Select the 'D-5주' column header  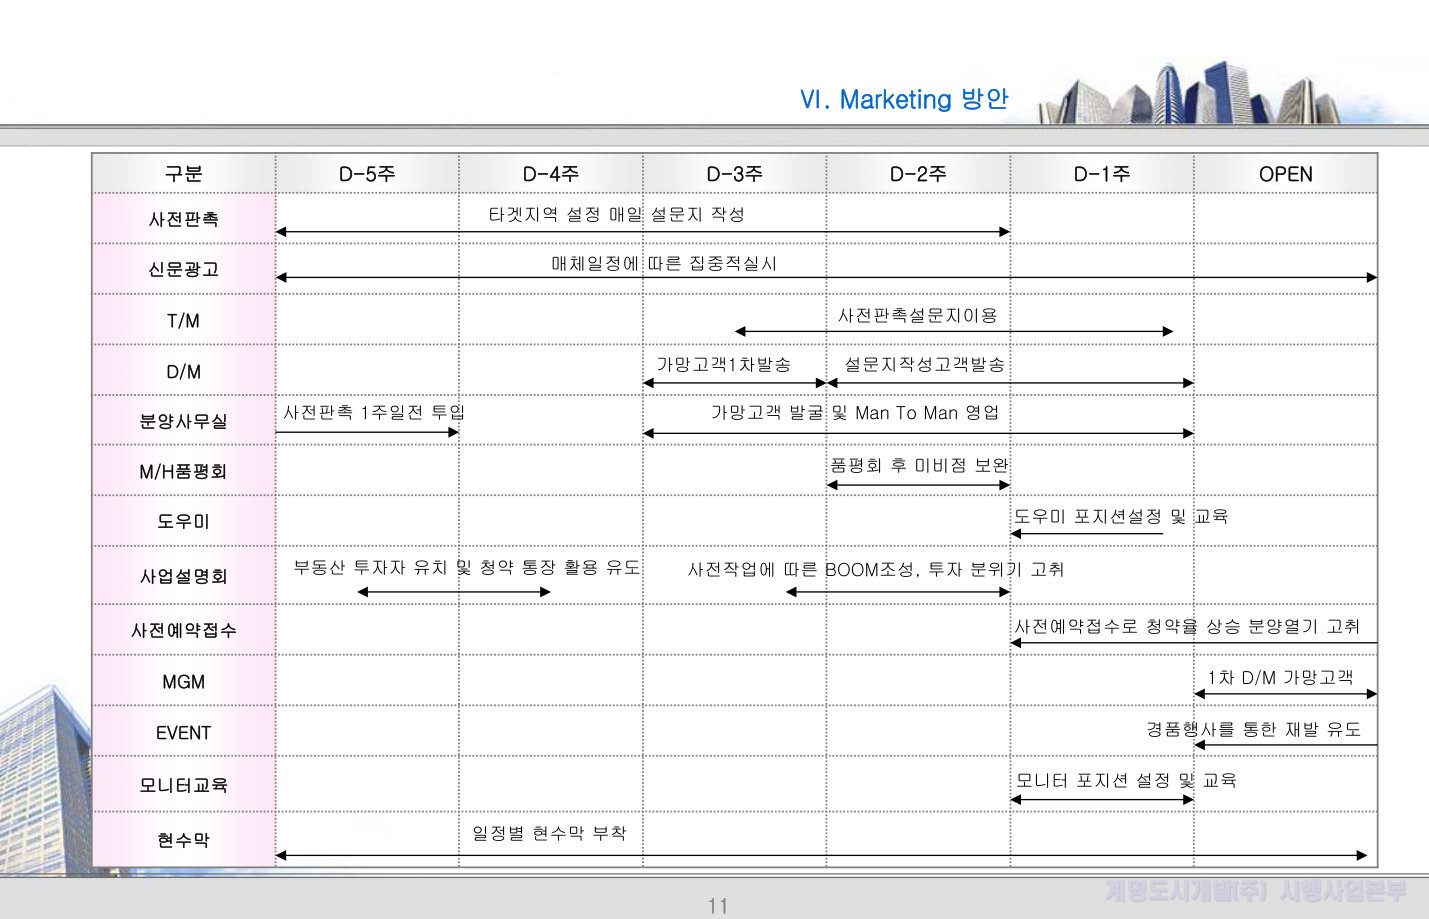coord(367,174)
